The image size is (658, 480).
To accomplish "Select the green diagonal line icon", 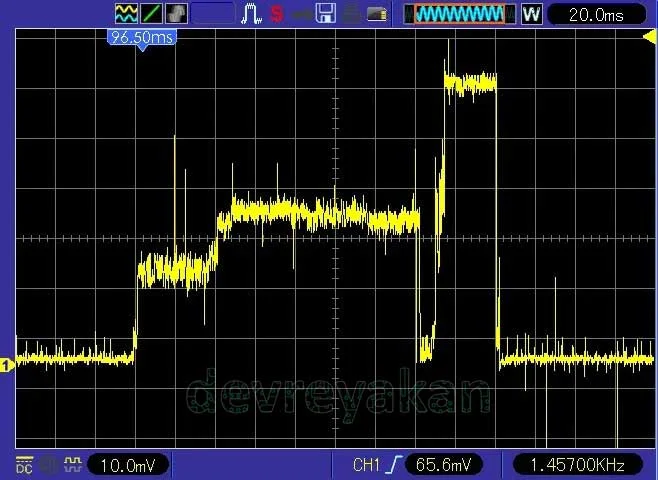I will click(151, 13).
